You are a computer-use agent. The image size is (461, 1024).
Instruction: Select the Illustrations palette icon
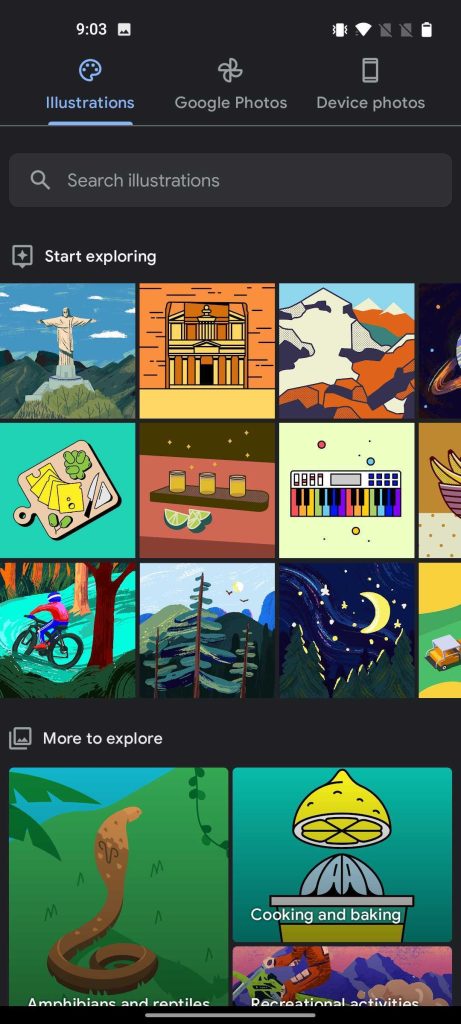90,71
